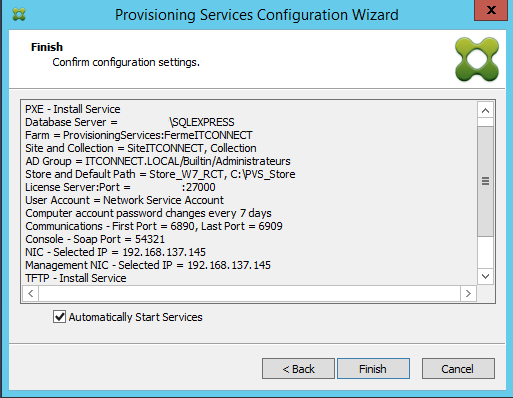The image size is (513, 398).
Task: Click the Finish button
Action: coord(373,369)
